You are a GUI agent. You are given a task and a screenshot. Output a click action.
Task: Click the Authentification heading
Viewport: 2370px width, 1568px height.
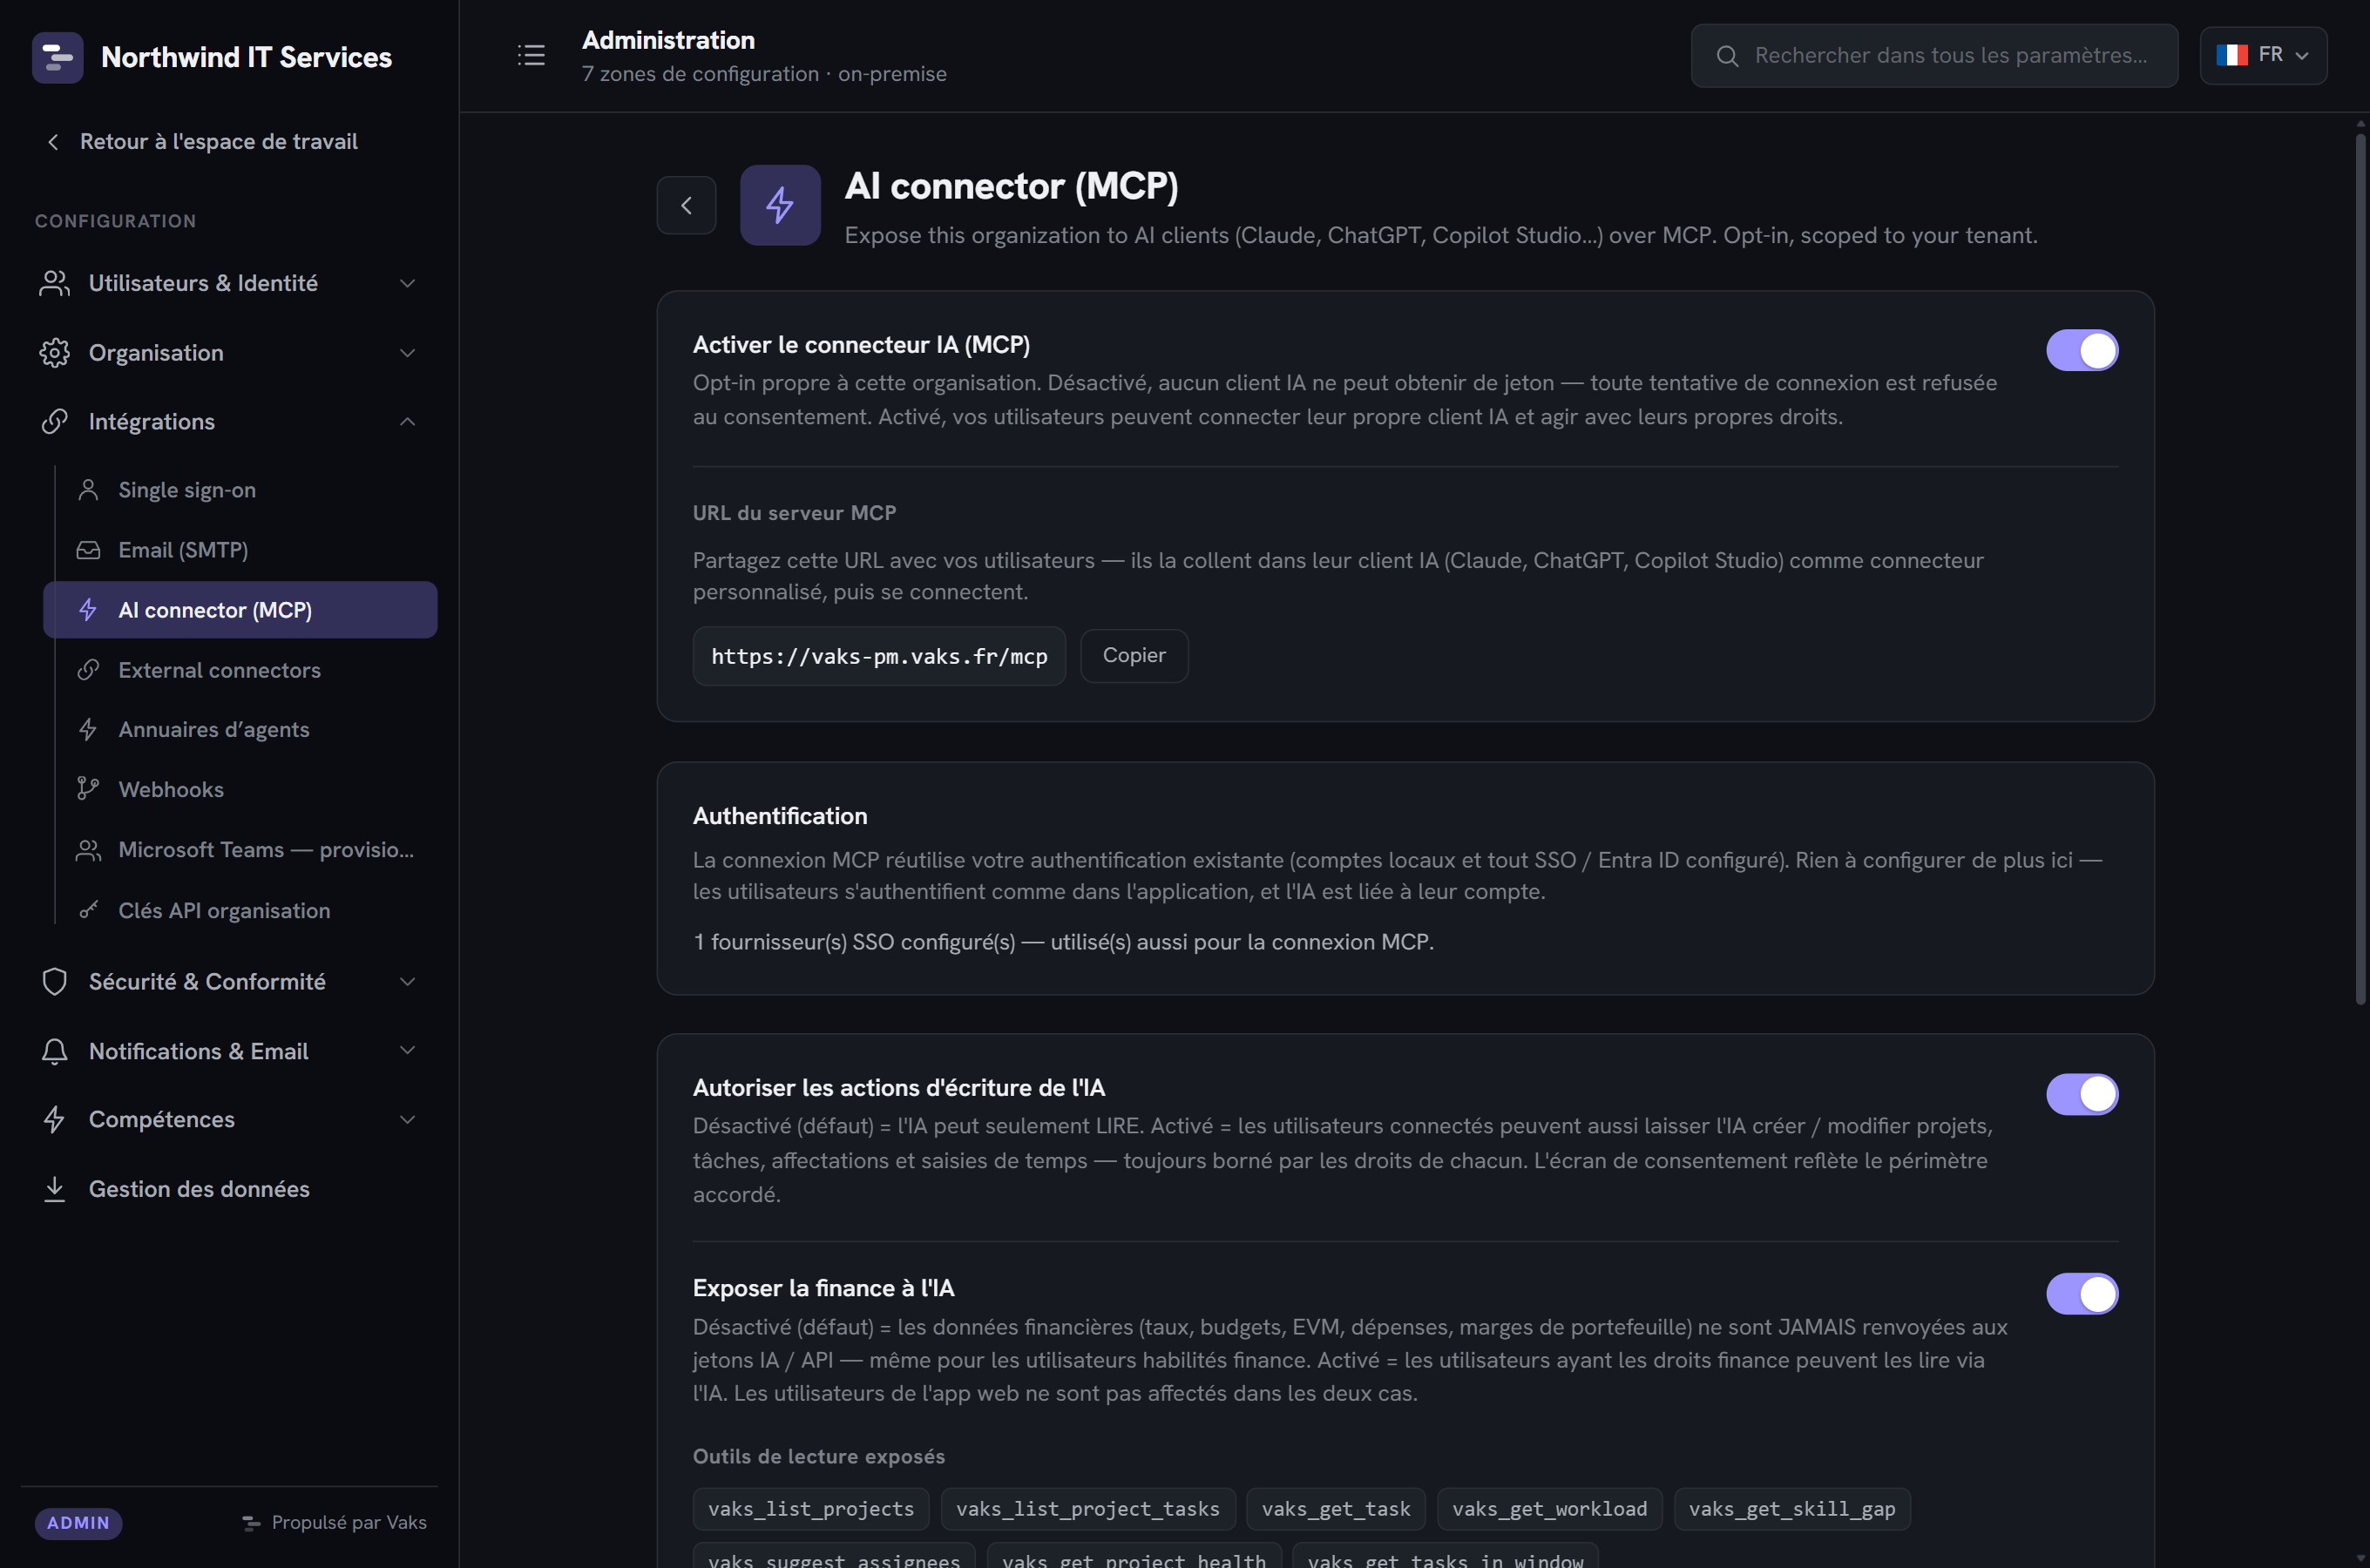coord(780,816)
